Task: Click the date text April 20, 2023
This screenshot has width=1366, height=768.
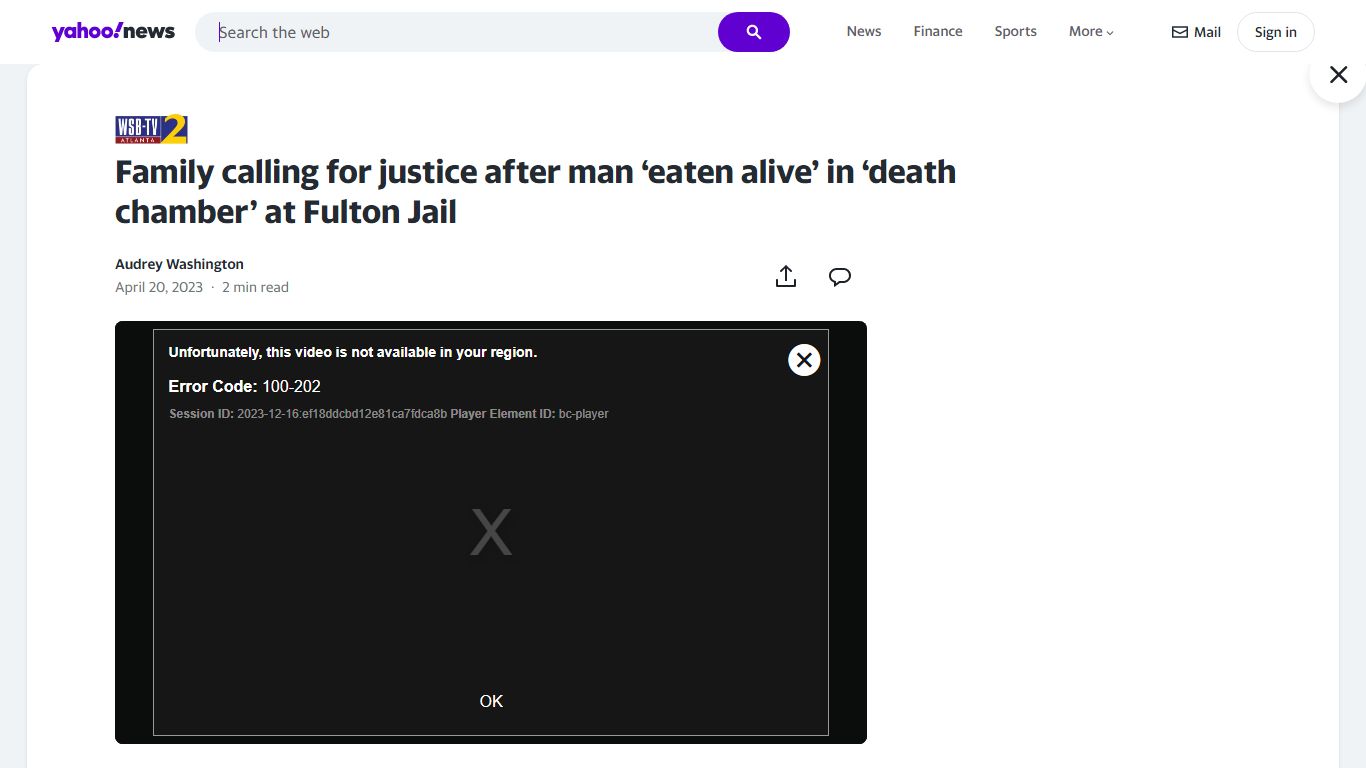Action: coord(159,287)
